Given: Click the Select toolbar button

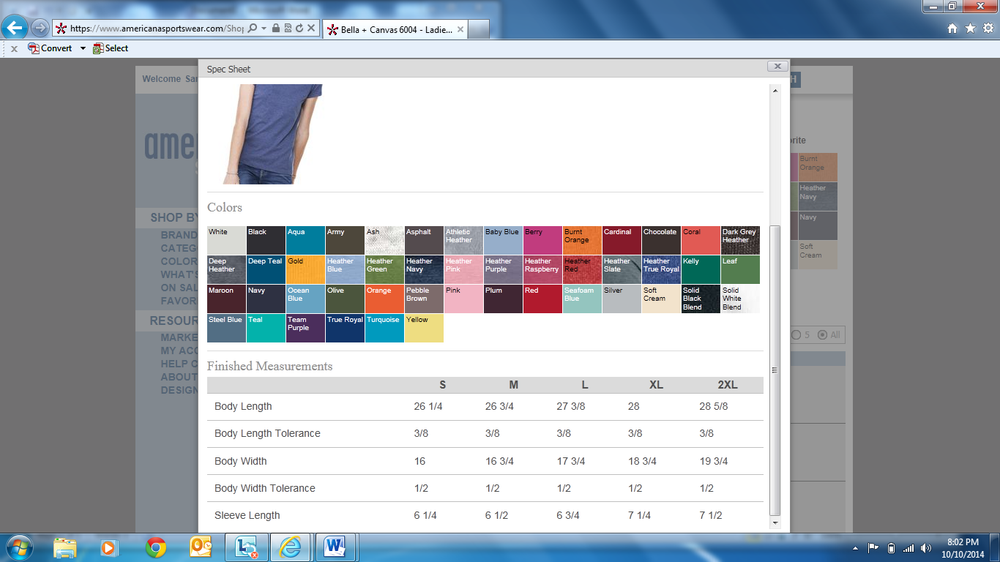Looking at the screenshot, I should pos(110,48).
